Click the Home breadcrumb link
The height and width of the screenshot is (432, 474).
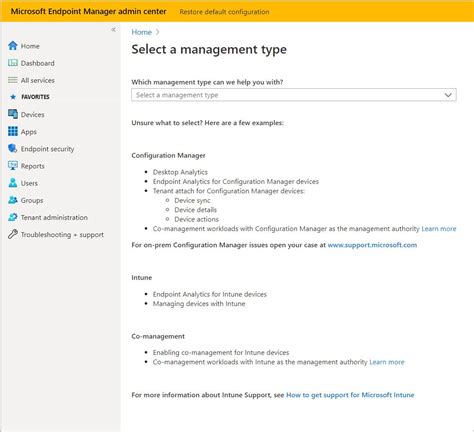coord(142,32)
